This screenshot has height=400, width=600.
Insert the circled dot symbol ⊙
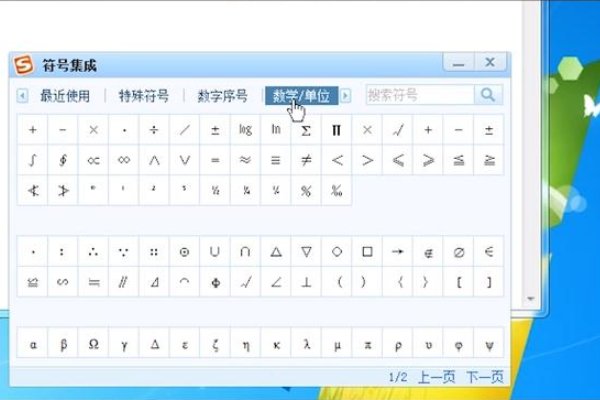(x=184, y=252)
